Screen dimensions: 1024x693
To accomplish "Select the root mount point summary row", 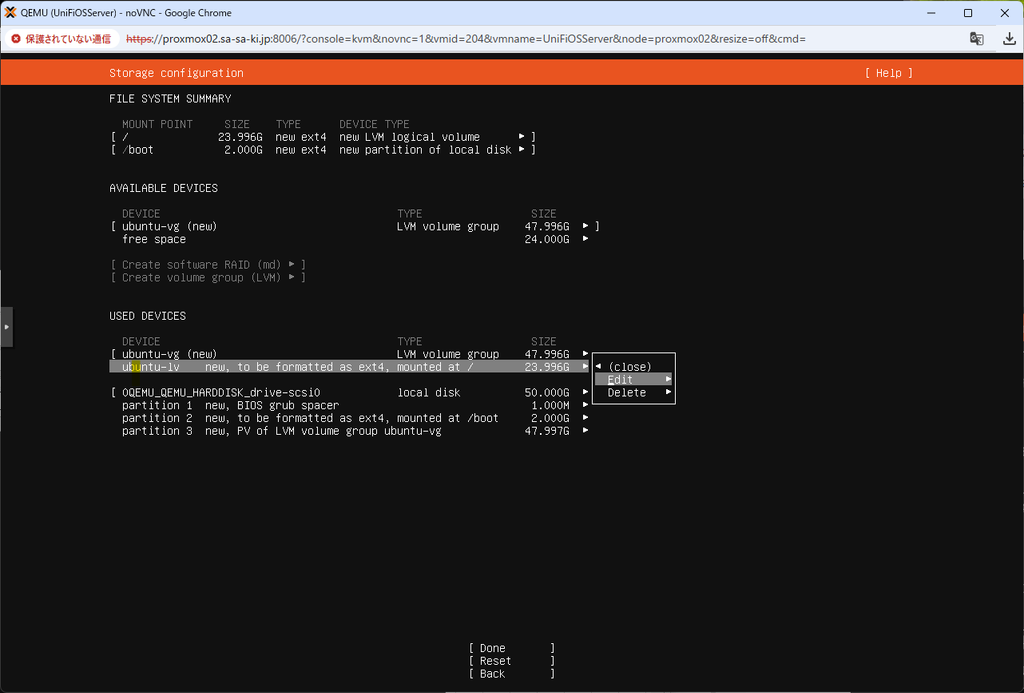I will 323,137.
